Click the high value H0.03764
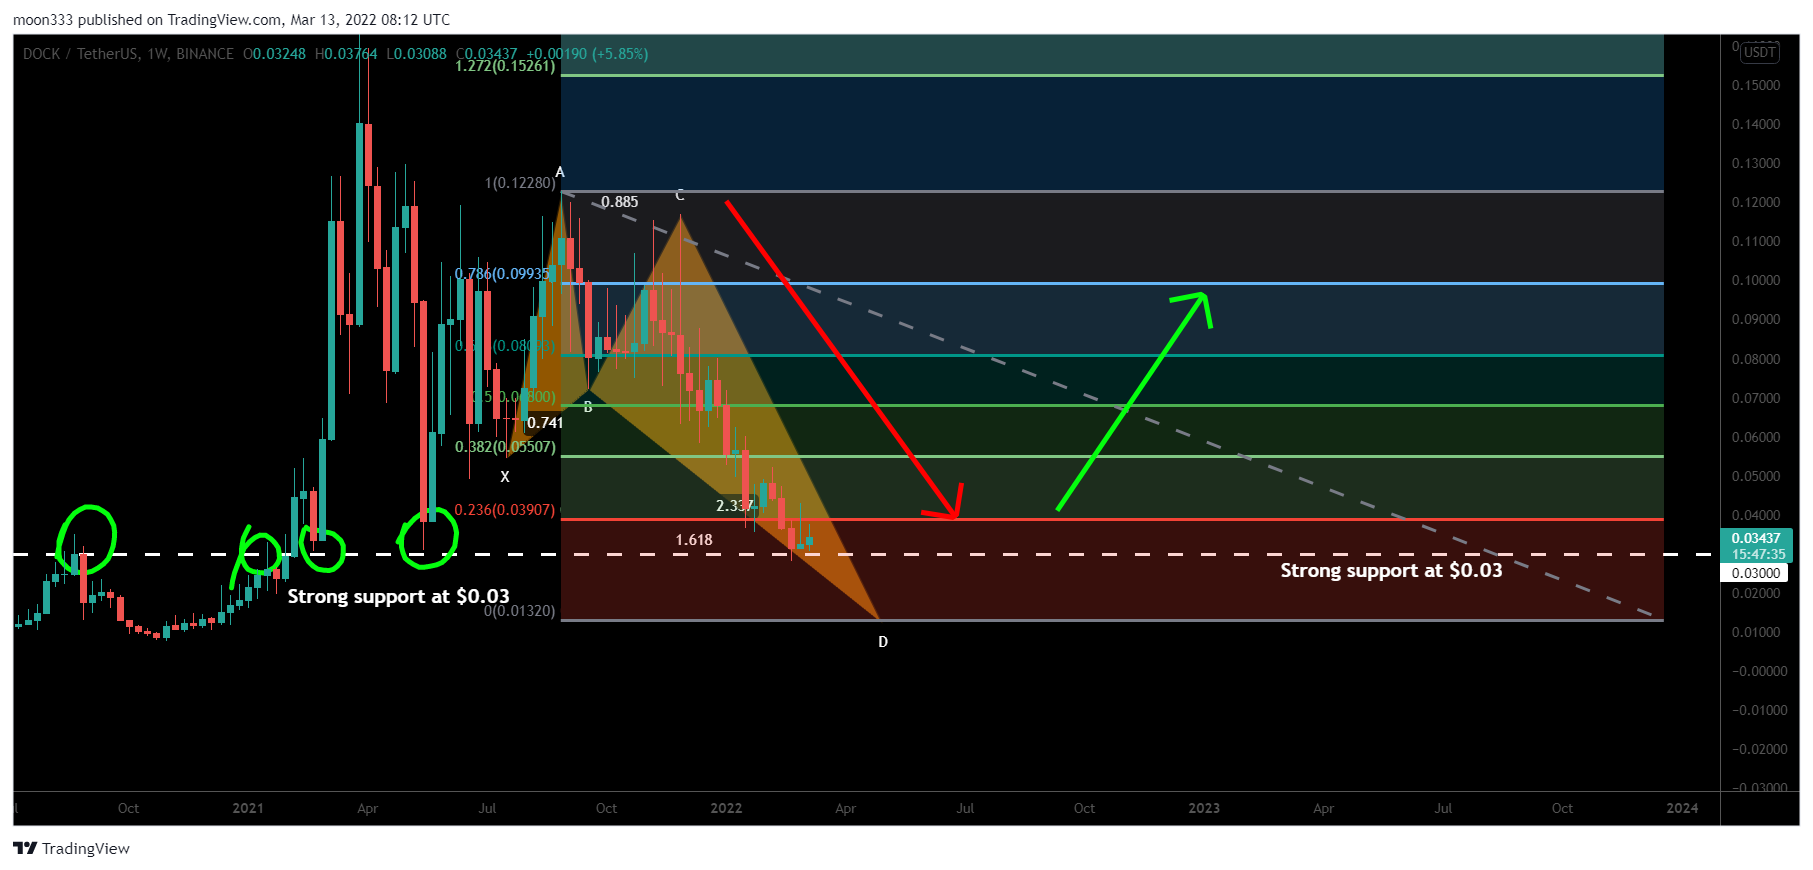Viewport: 1813px width, 870px height. pos(346,54)
